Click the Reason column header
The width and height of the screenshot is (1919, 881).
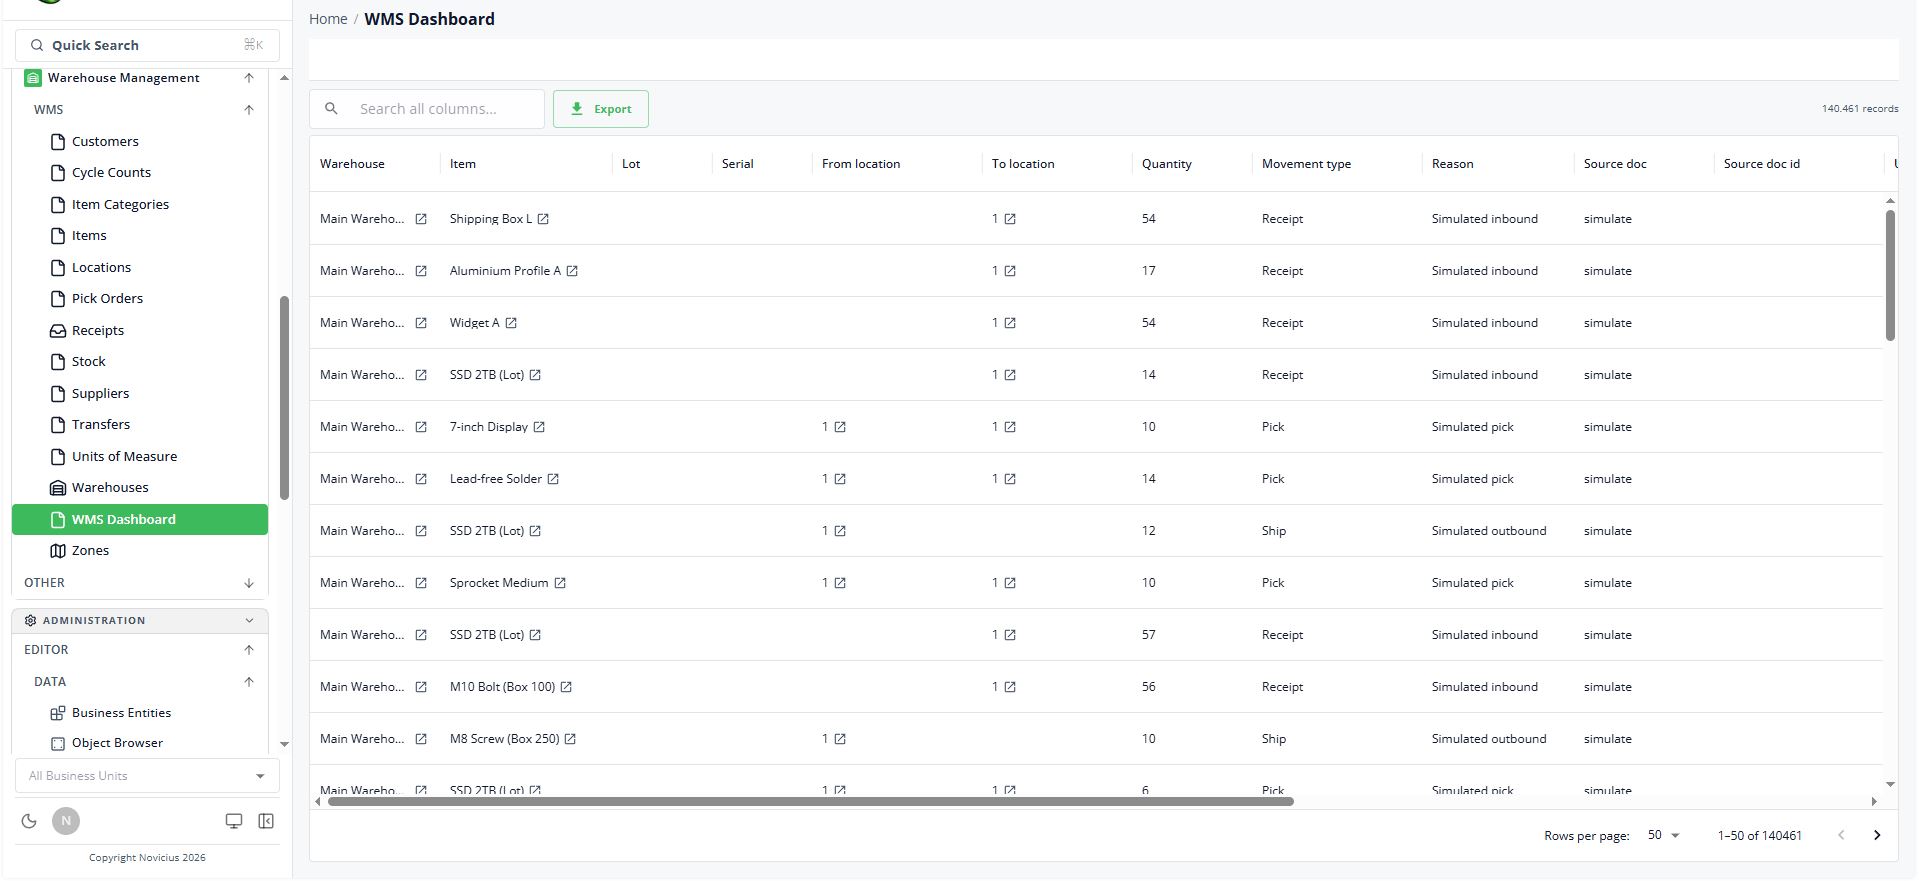click(1452, 164)
